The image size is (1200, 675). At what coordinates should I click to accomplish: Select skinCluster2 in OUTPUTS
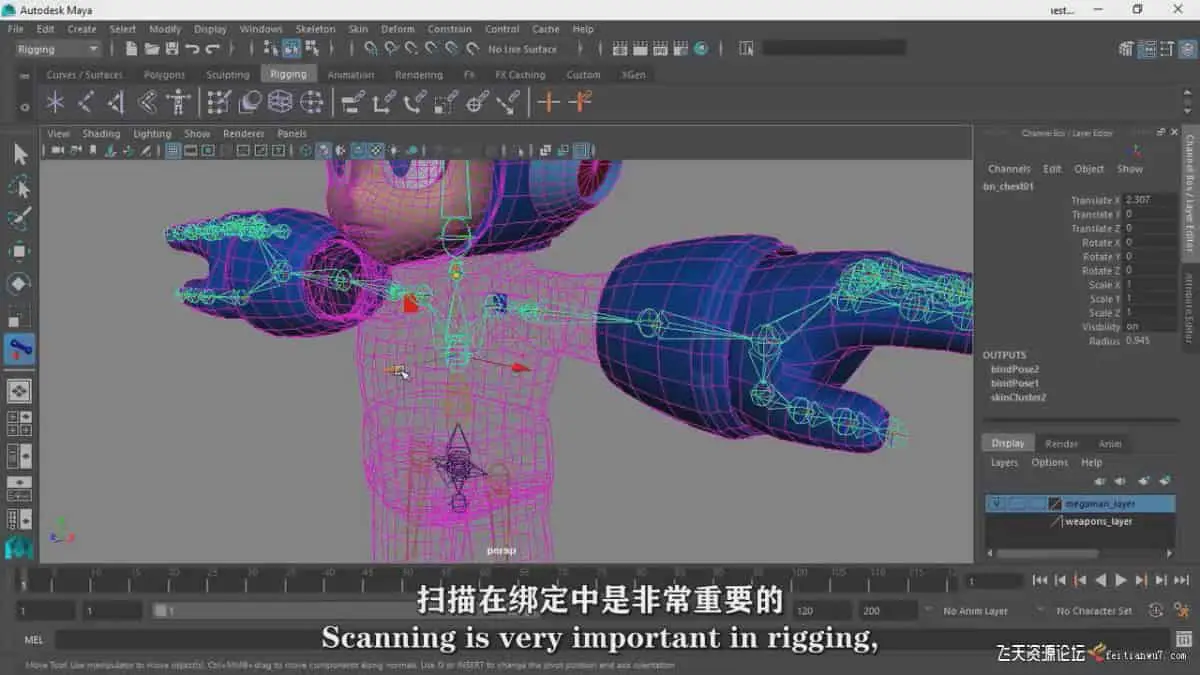coord(1018,397)
